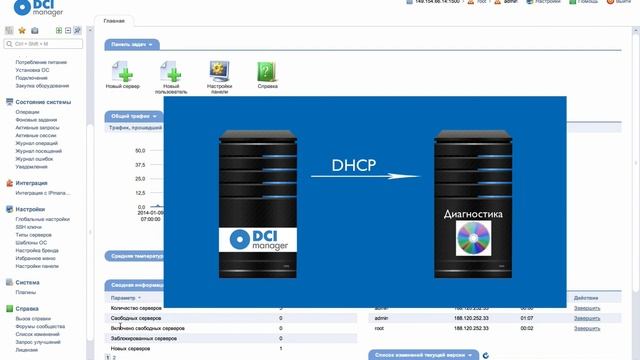Focus the menu search field
The width and height of the screenshot is (640, 360).
43,44
